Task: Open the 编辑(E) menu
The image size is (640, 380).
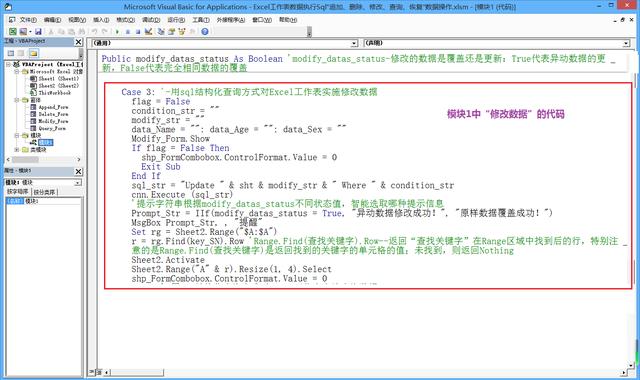Action: [52, 20]
